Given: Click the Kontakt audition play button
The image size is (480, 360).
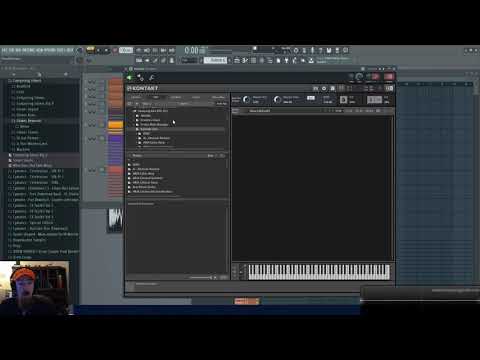Looking at the screenshot, I should (215, 277).
